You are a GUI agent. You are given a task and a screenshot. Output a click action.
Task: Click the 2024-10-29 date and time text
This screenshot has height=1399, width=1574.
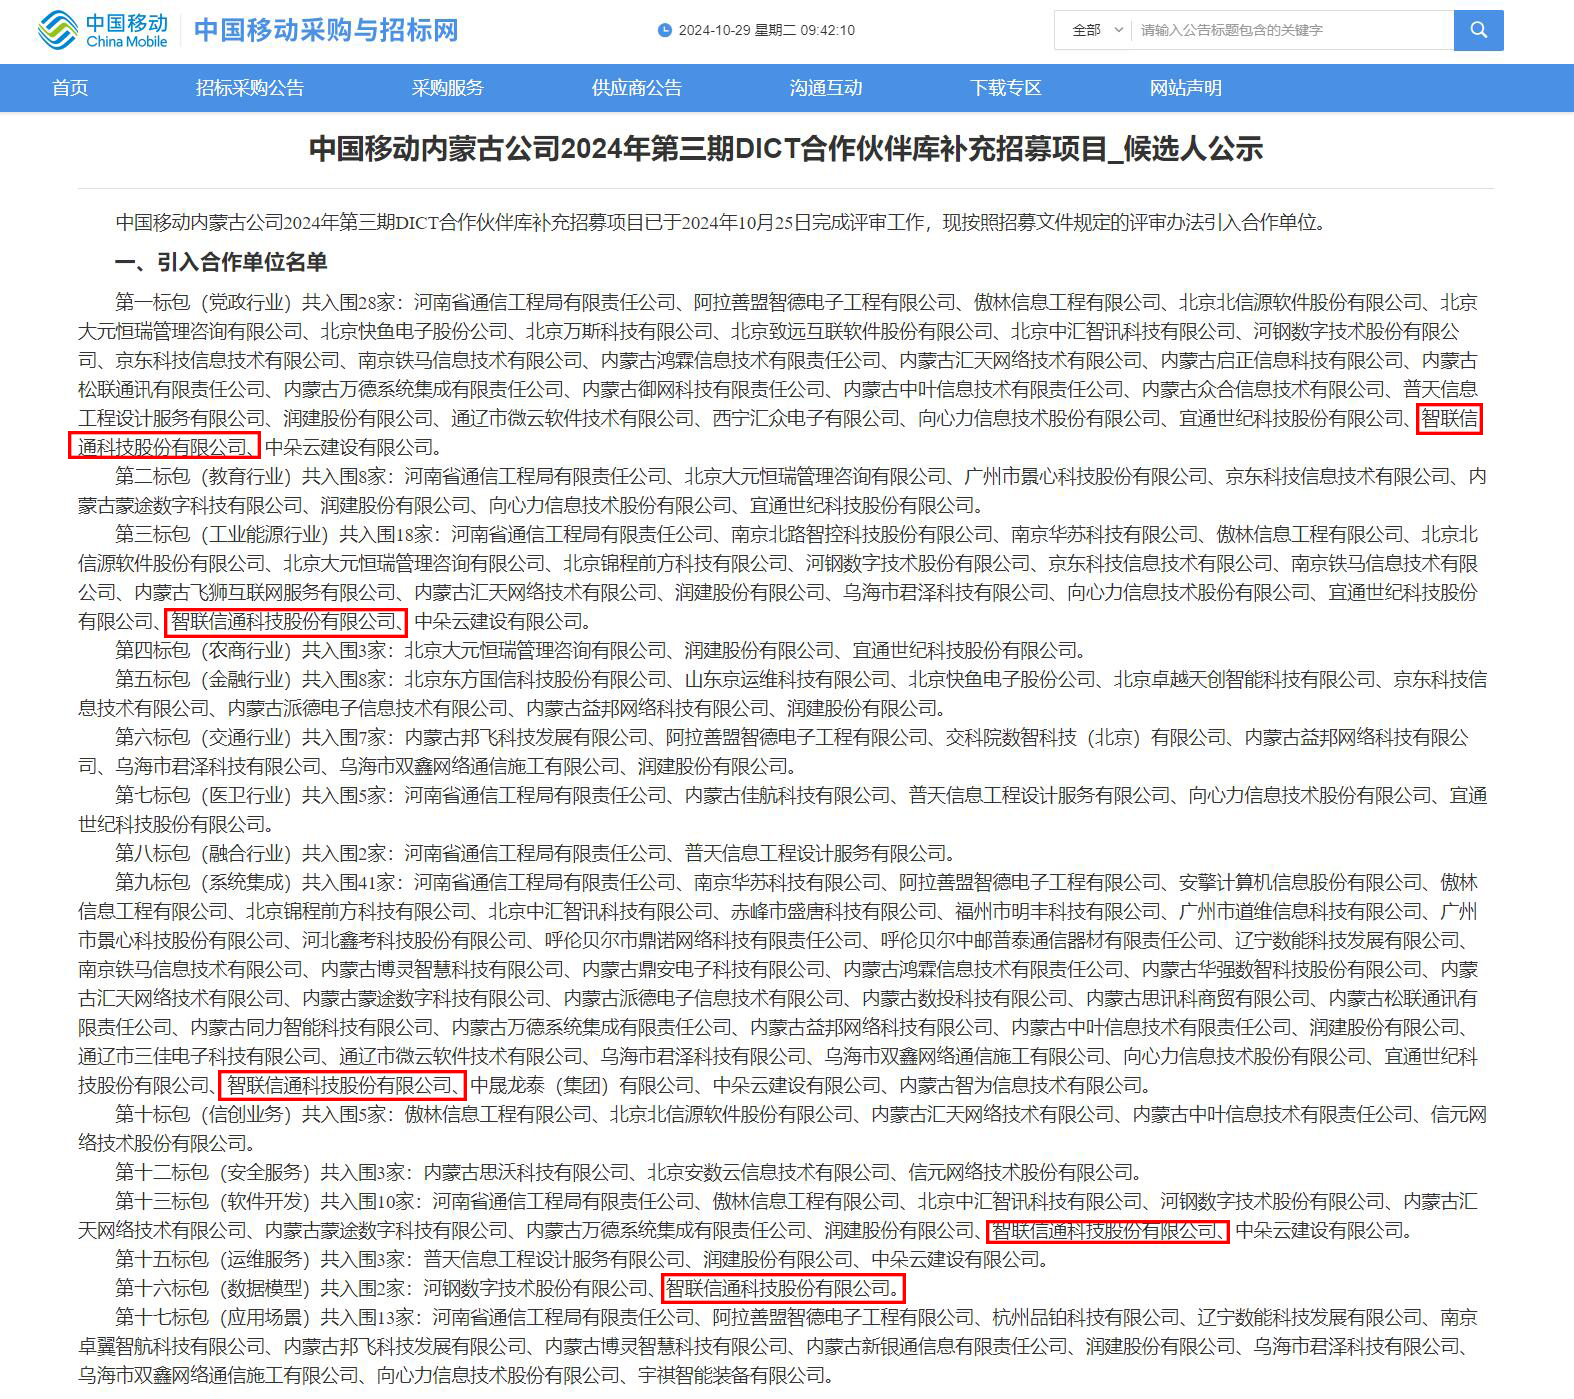(766, 30)
